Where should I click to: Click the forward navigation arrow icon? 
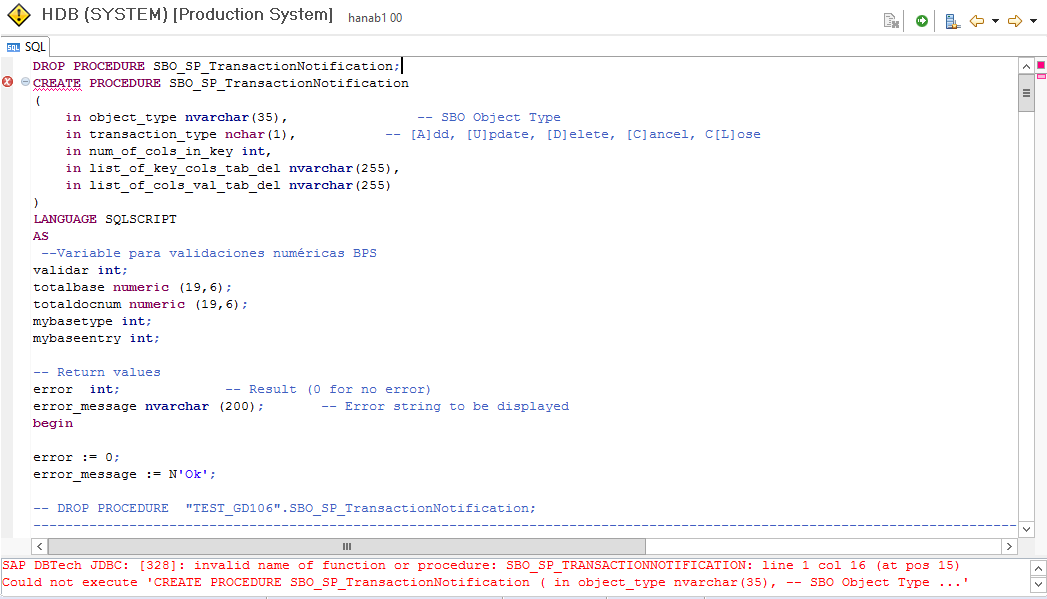(1017, 21)
